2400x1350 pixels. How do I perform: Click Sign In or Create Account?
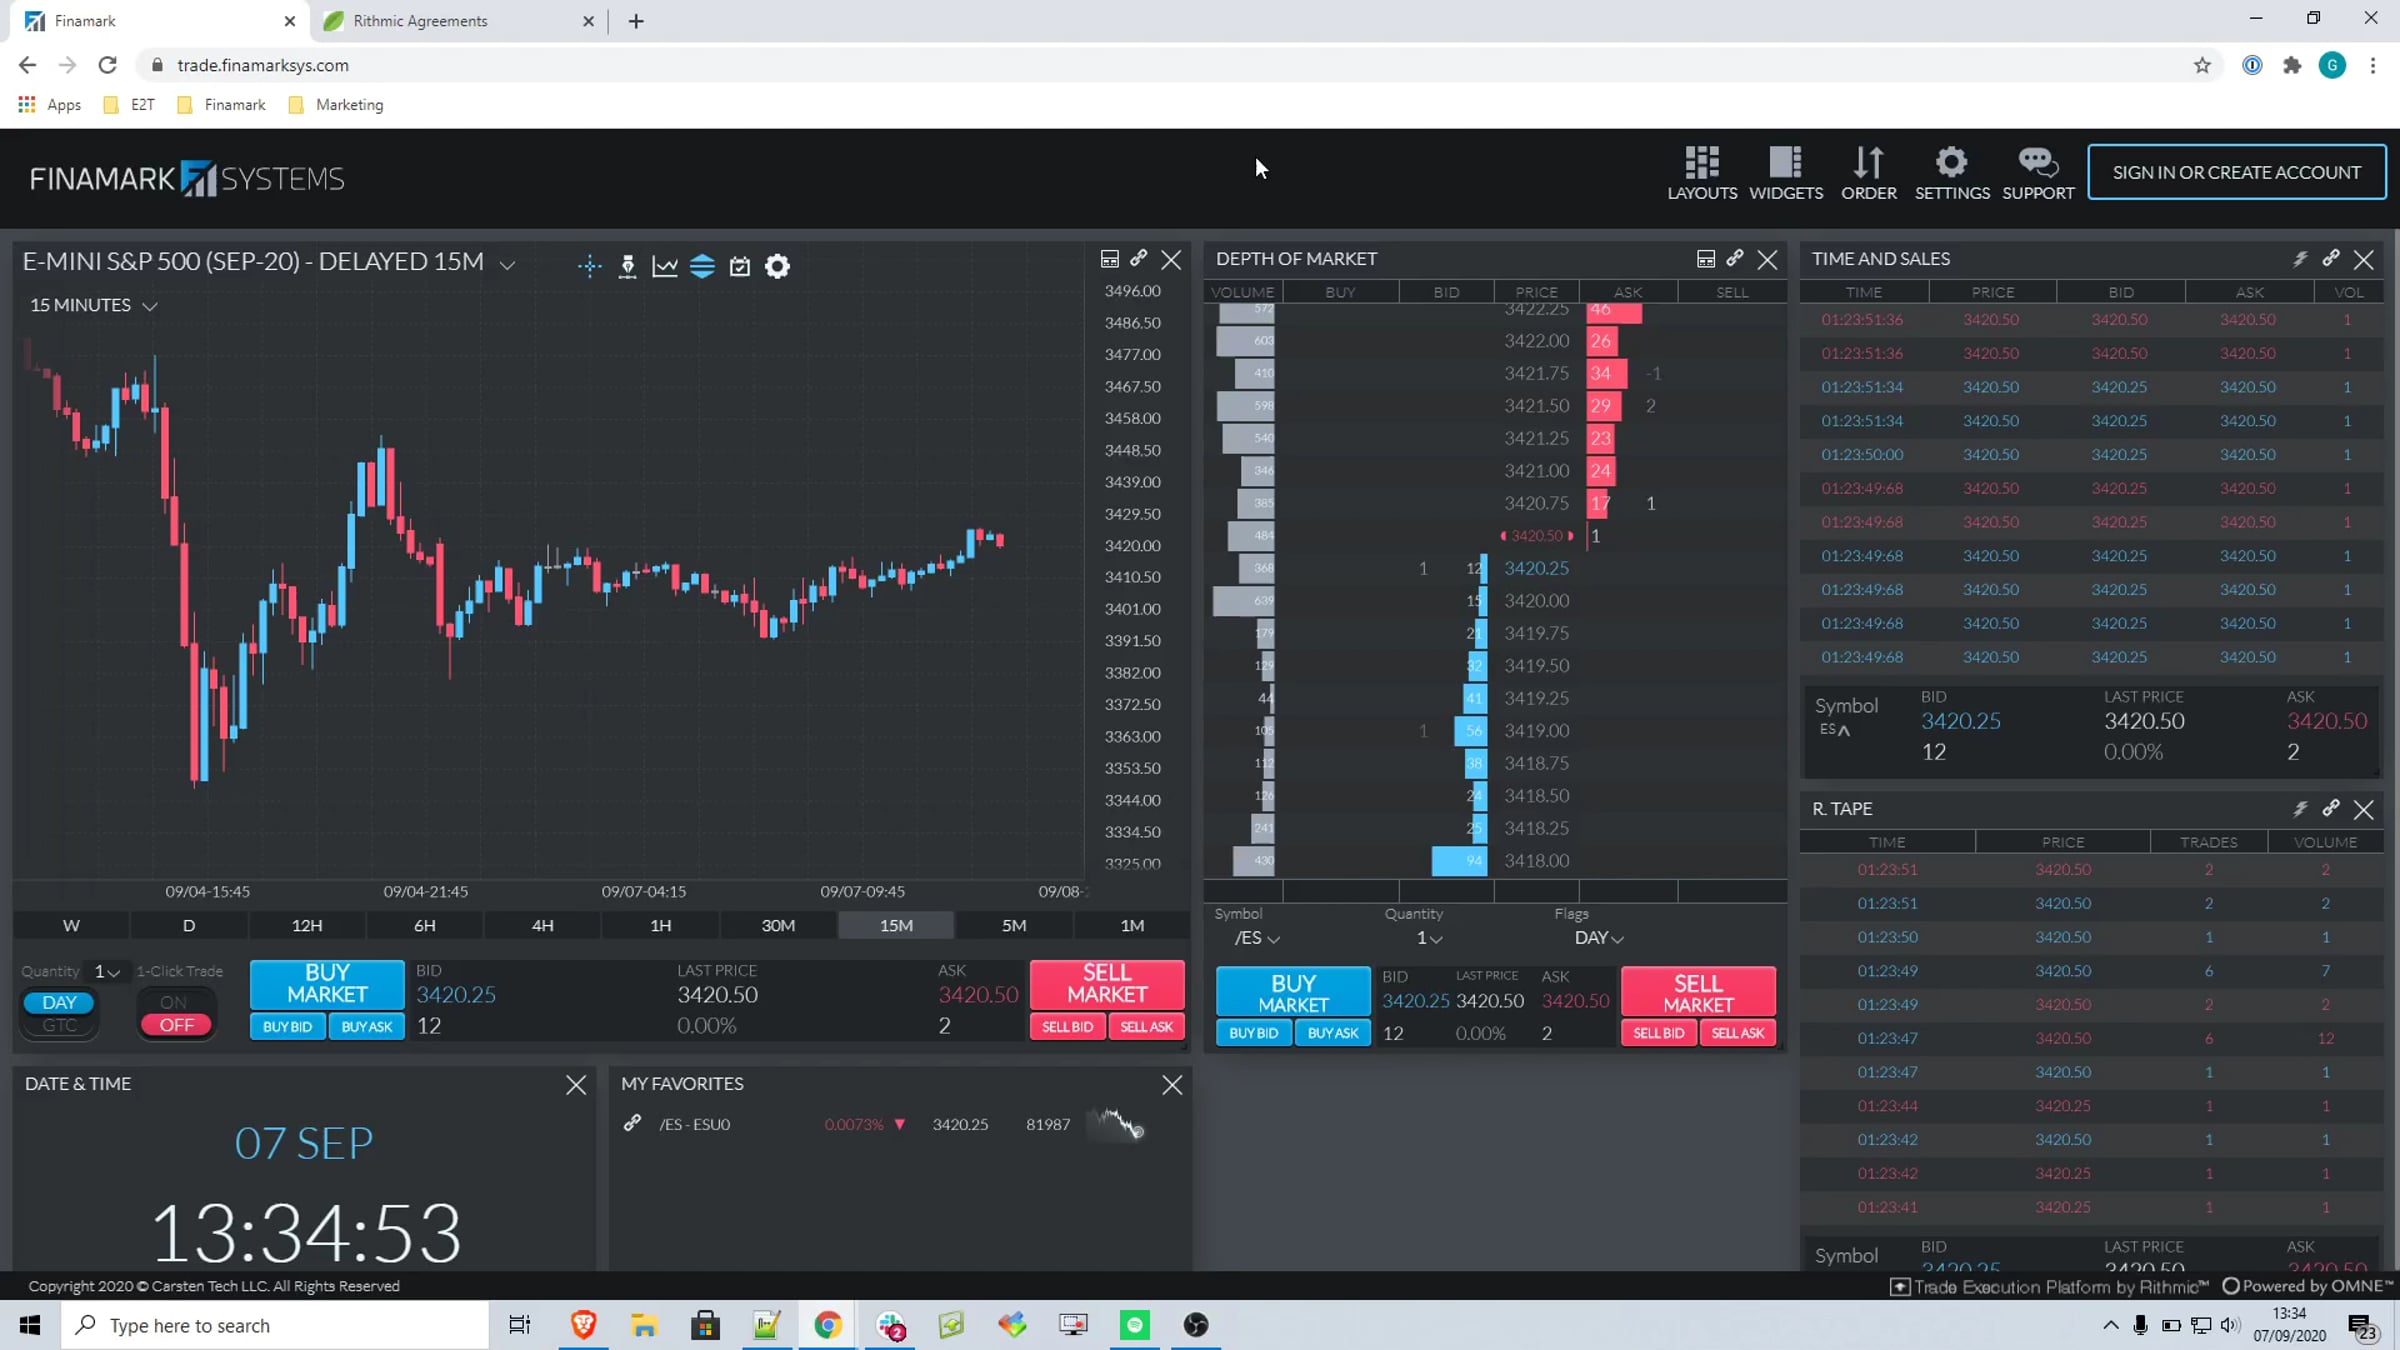[x=2236, y=172]
